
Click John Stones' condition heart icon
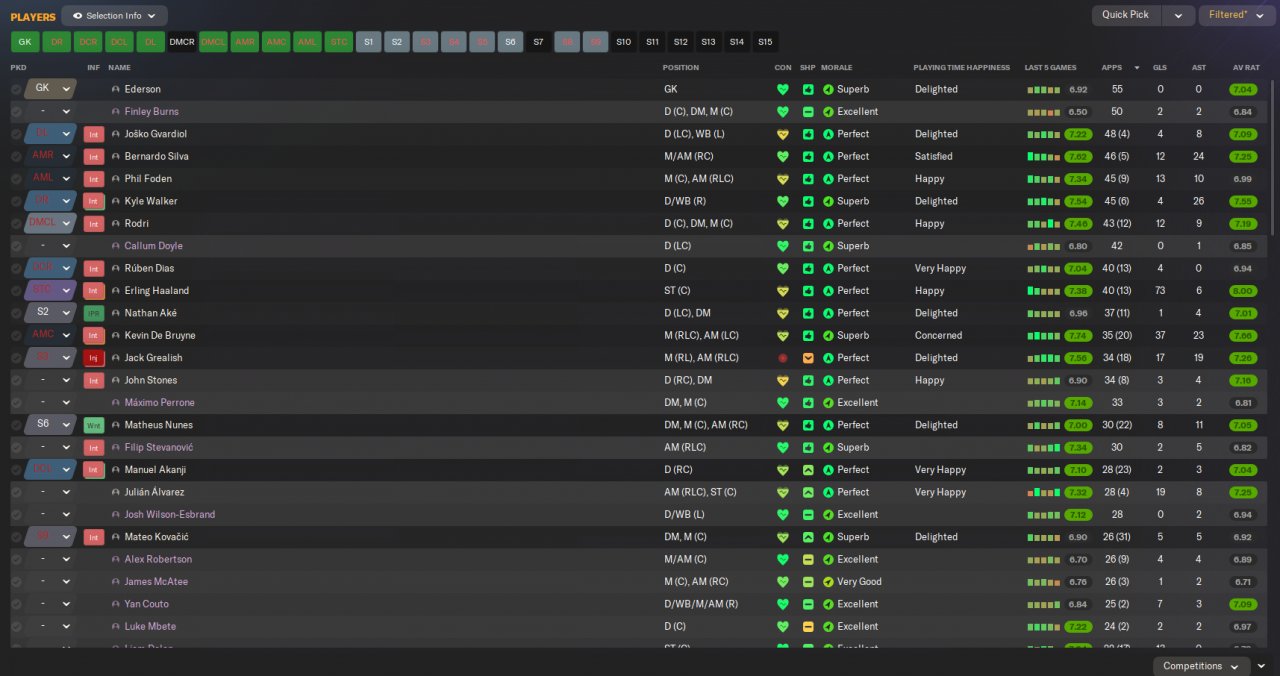pyautogui.click(x=783, y=380)
